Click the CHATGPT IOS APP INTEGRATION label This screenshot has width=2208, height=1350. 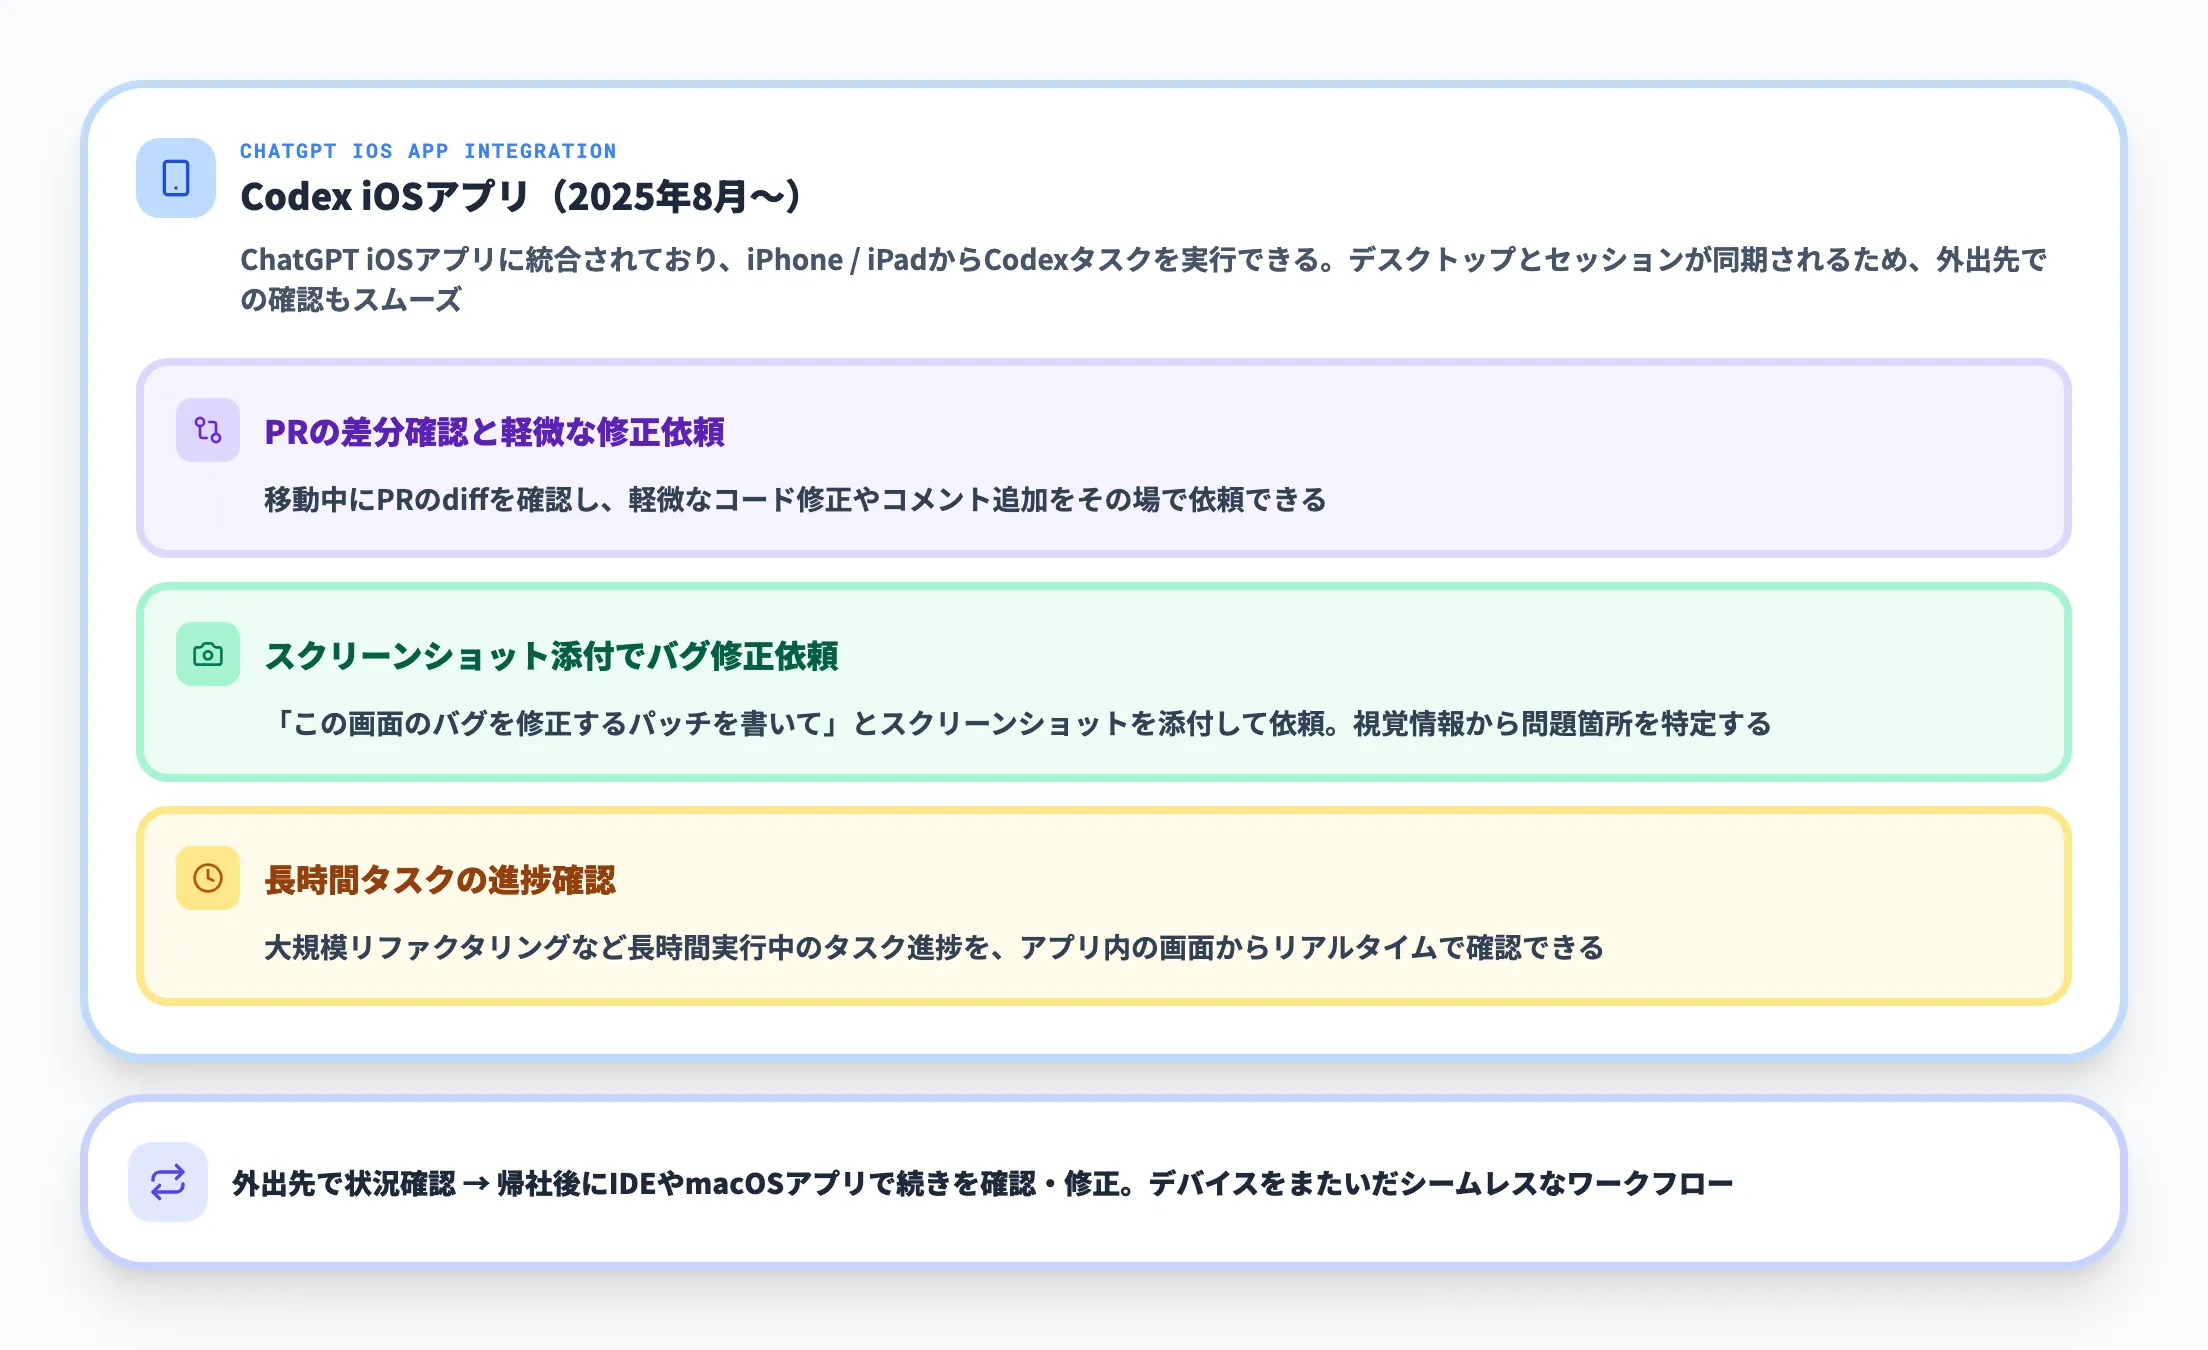pos(428,151)
